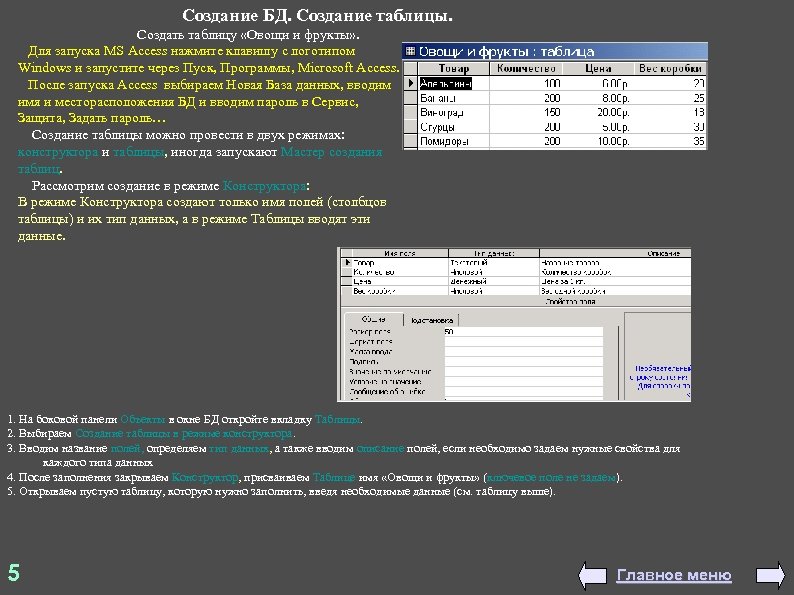
Task: Click the Денежный data type cell
Action: [494, 282]
